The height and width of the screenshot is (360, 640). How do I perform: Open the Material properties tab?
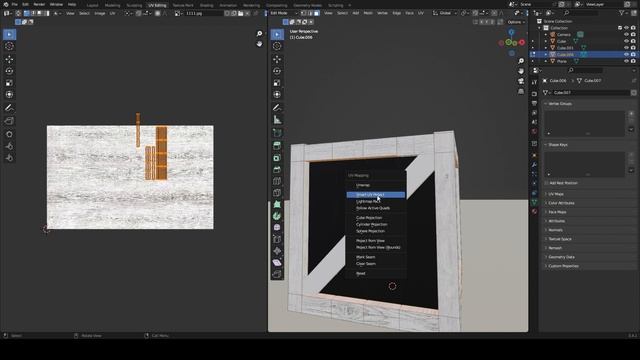[x=534, y=211]
